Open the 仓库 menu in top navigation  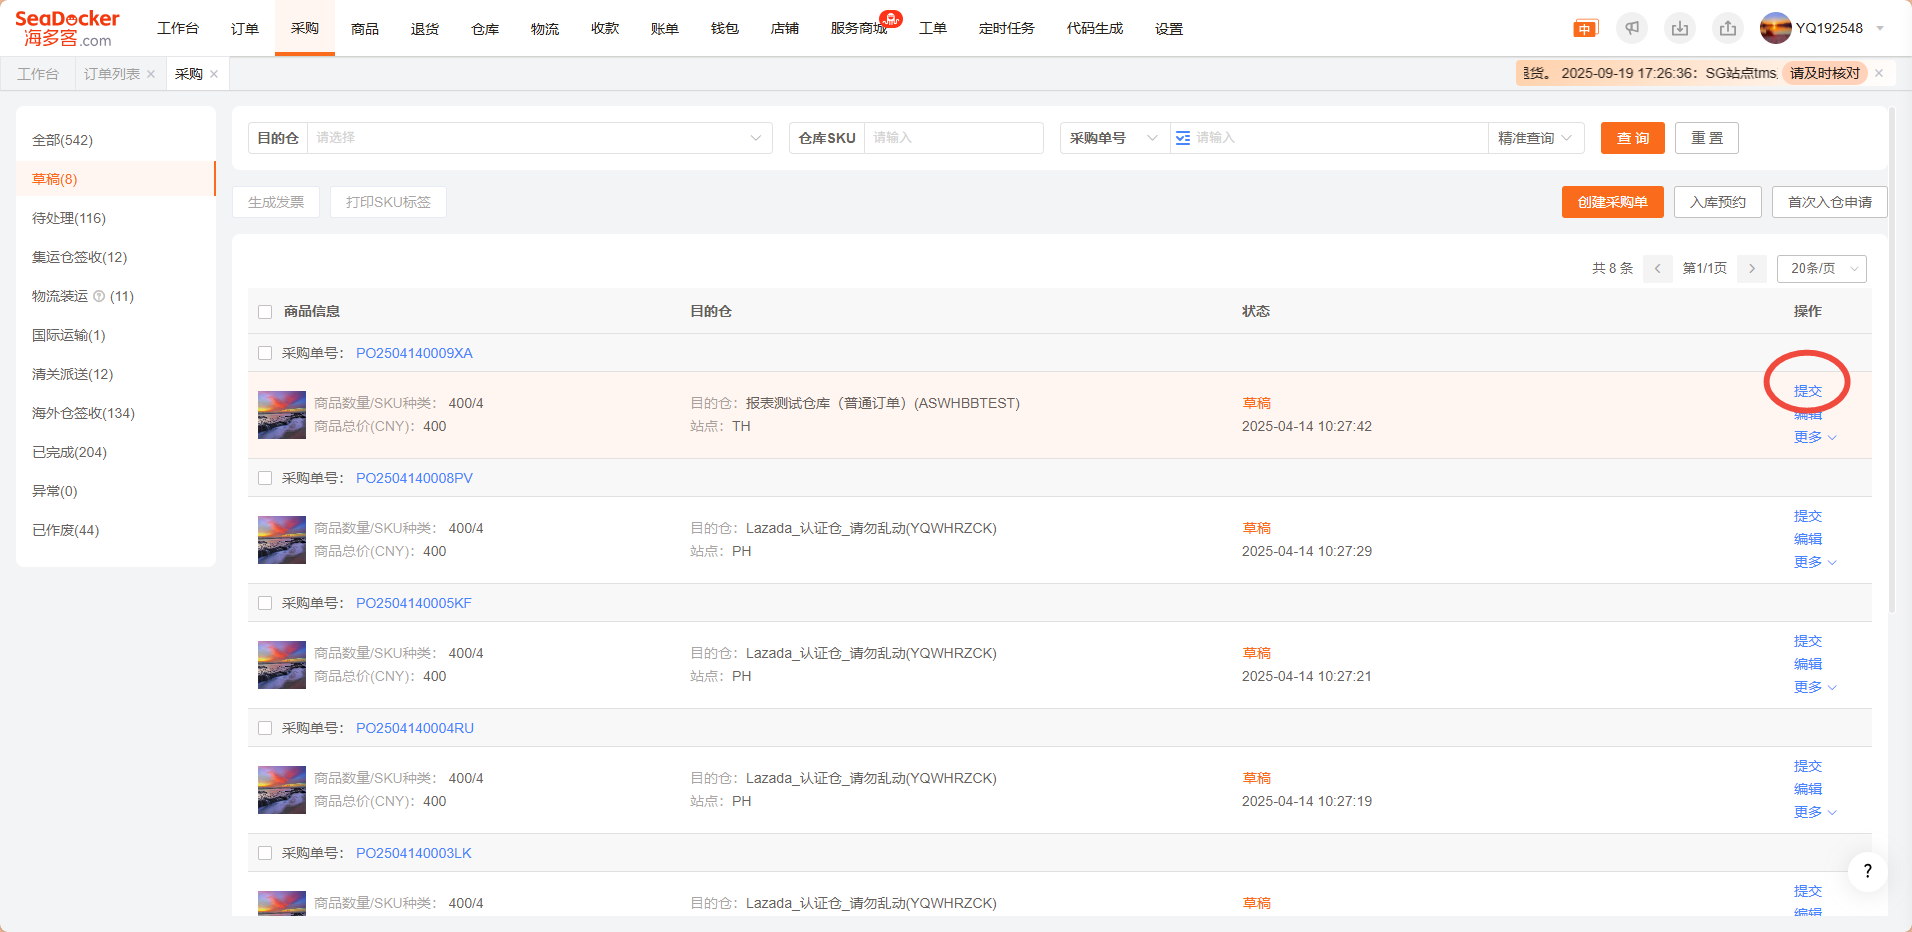(x=485, y=29)
